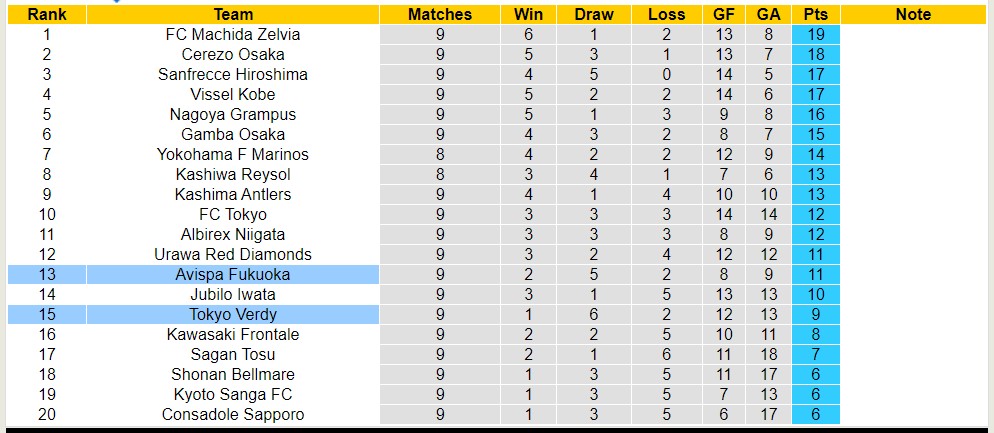Sort by the Pts column header
994x433 pixels.
(x=815, y=14)
